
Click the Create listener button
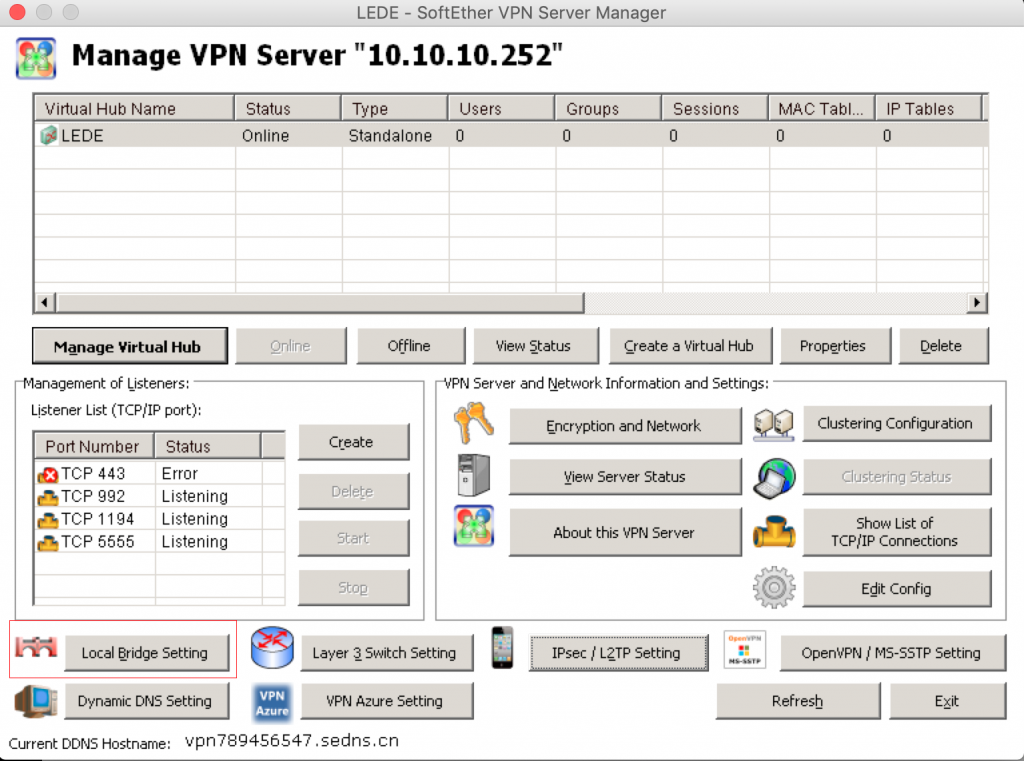[354, 442]
